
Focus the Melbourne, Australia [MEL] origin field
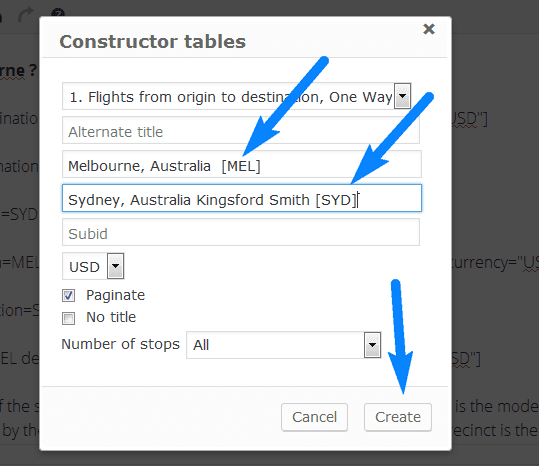point(242,164)
